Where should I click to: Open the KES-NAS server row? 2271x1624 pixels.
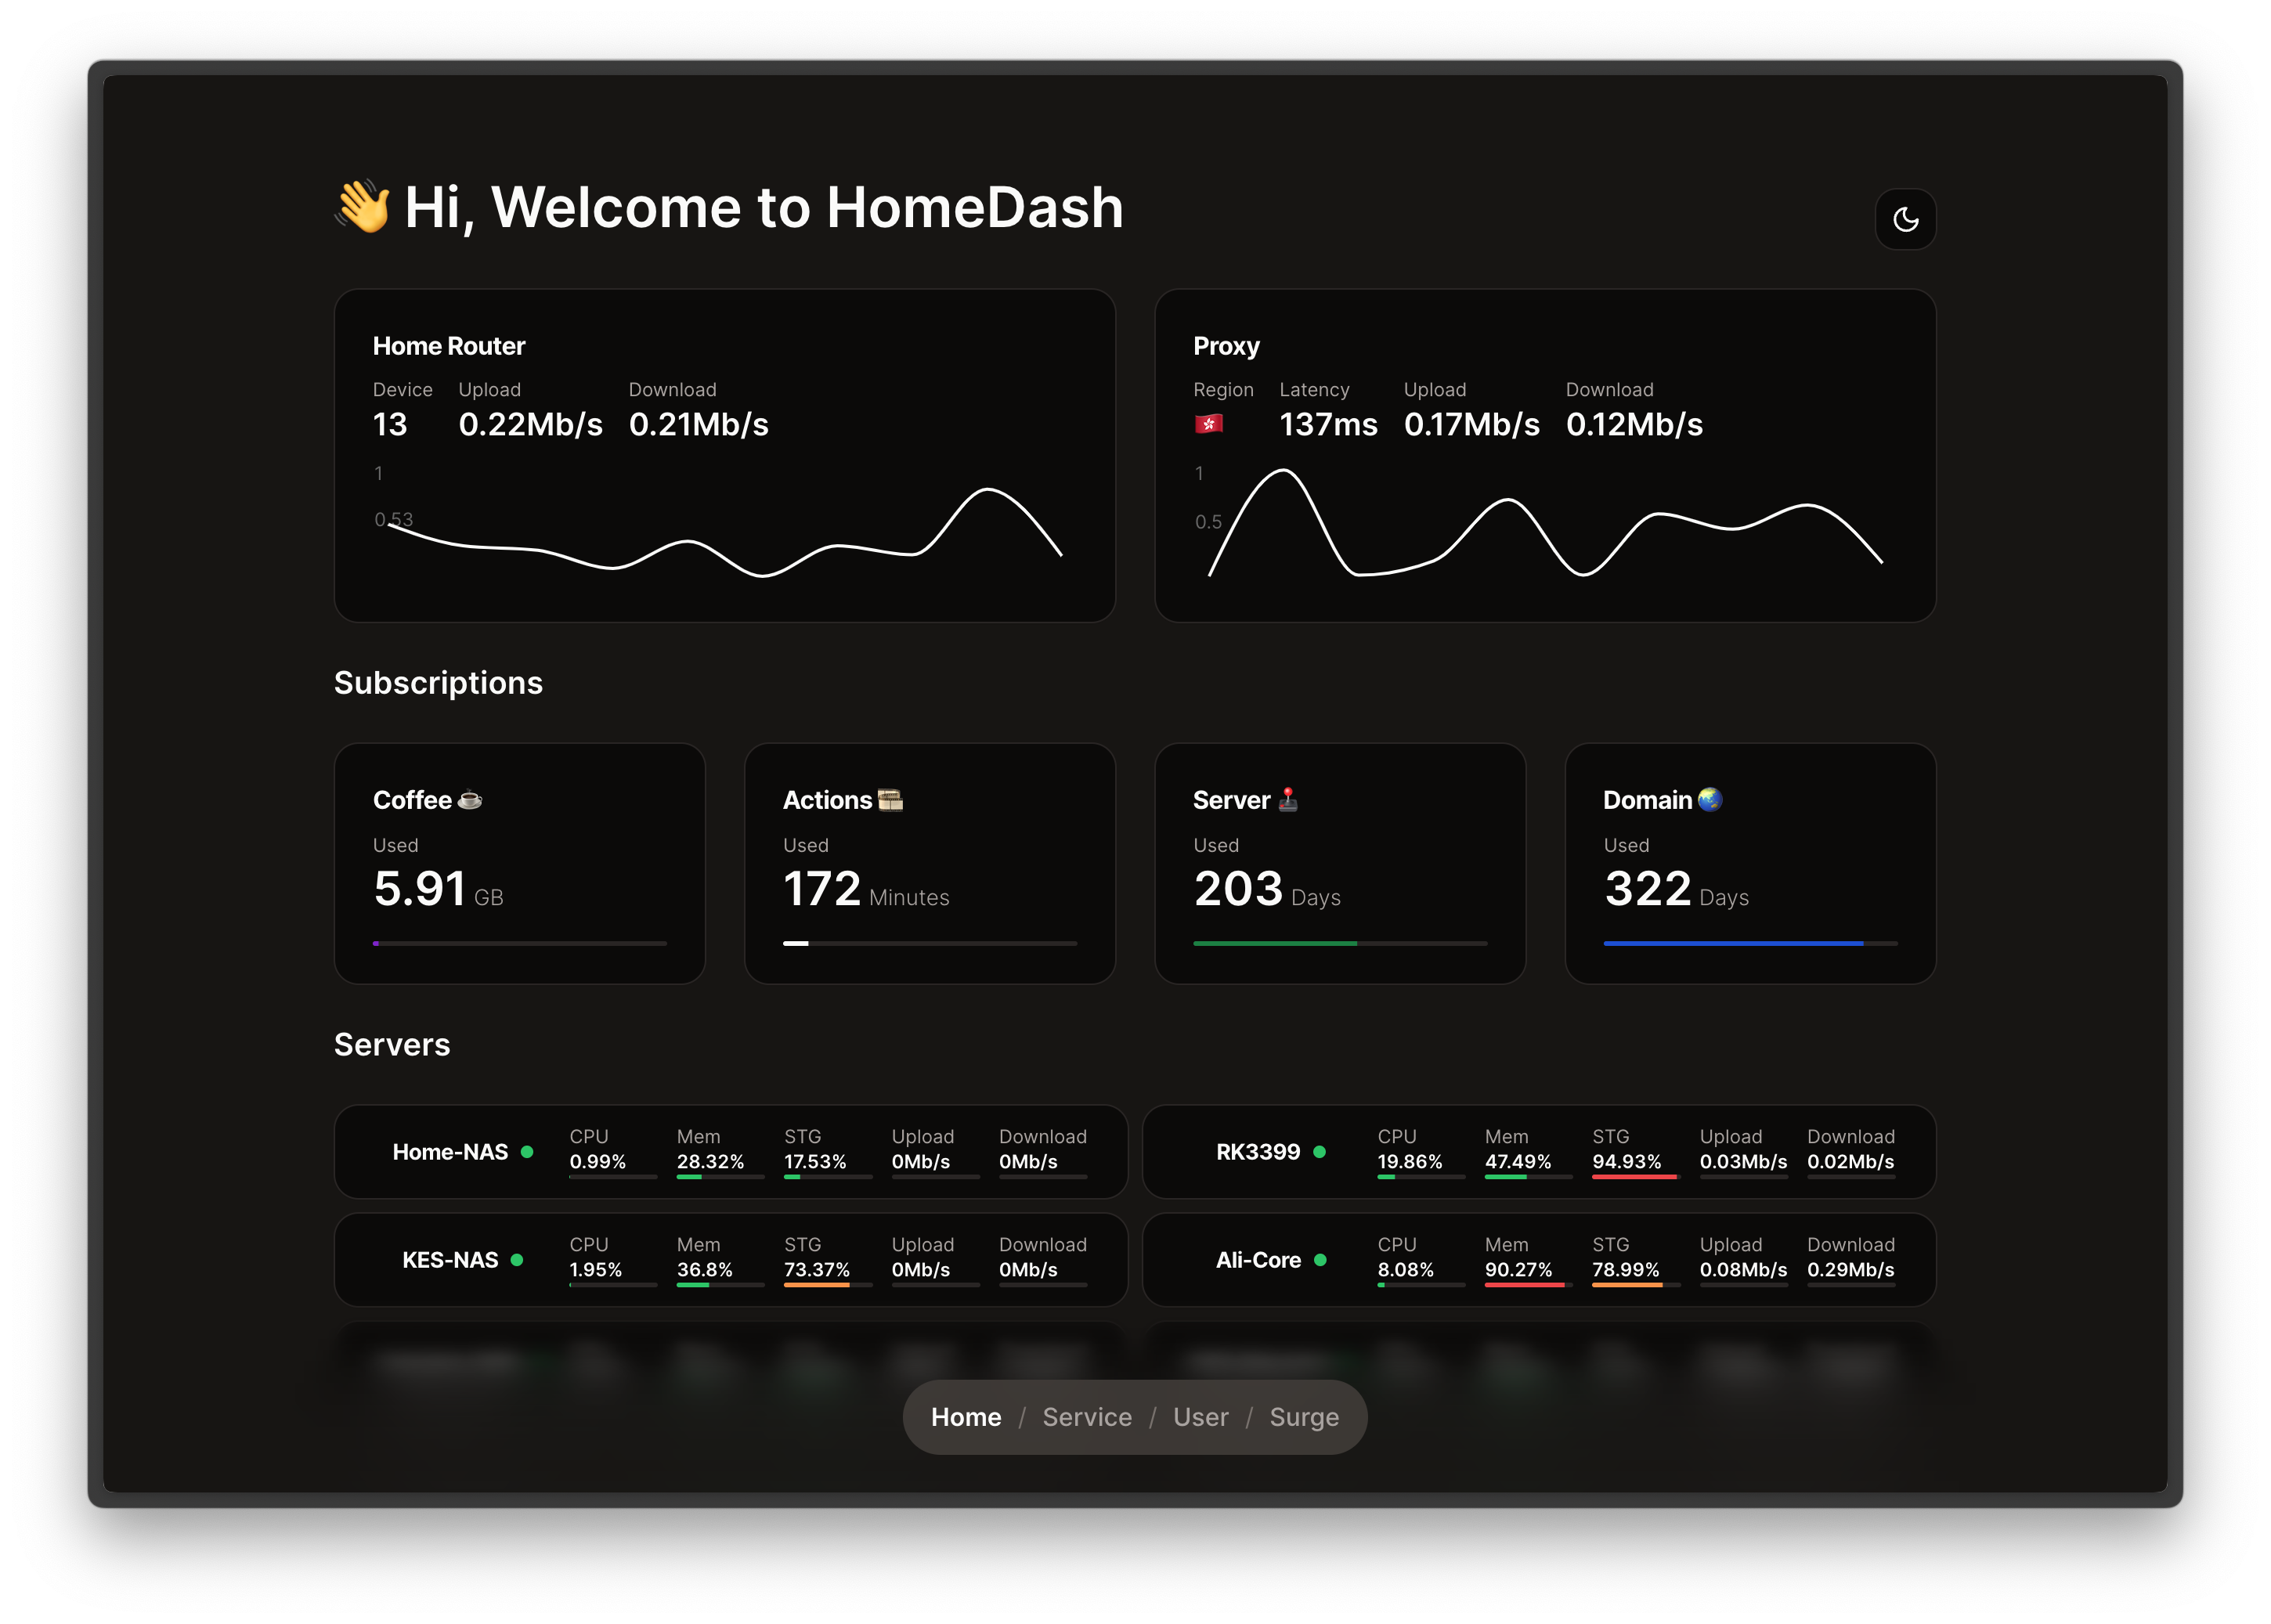(450, 1260)
